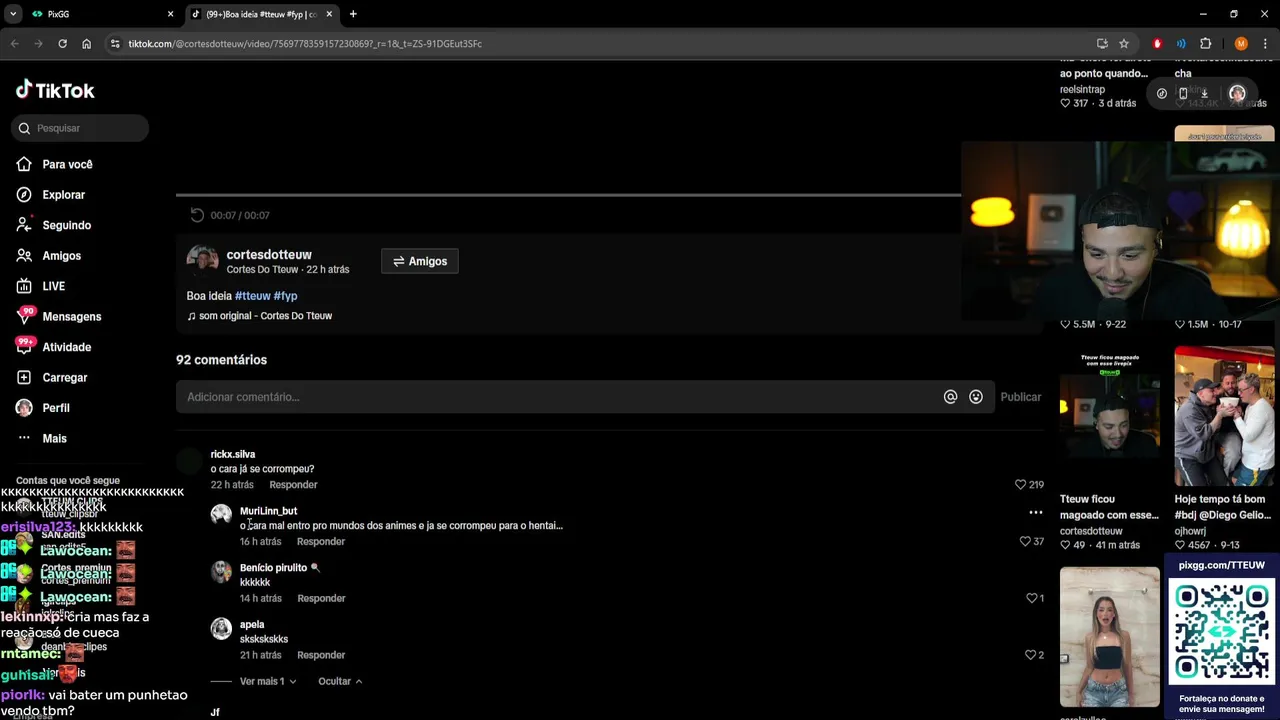
Task: Click the replay video icon
Action: 197,215
